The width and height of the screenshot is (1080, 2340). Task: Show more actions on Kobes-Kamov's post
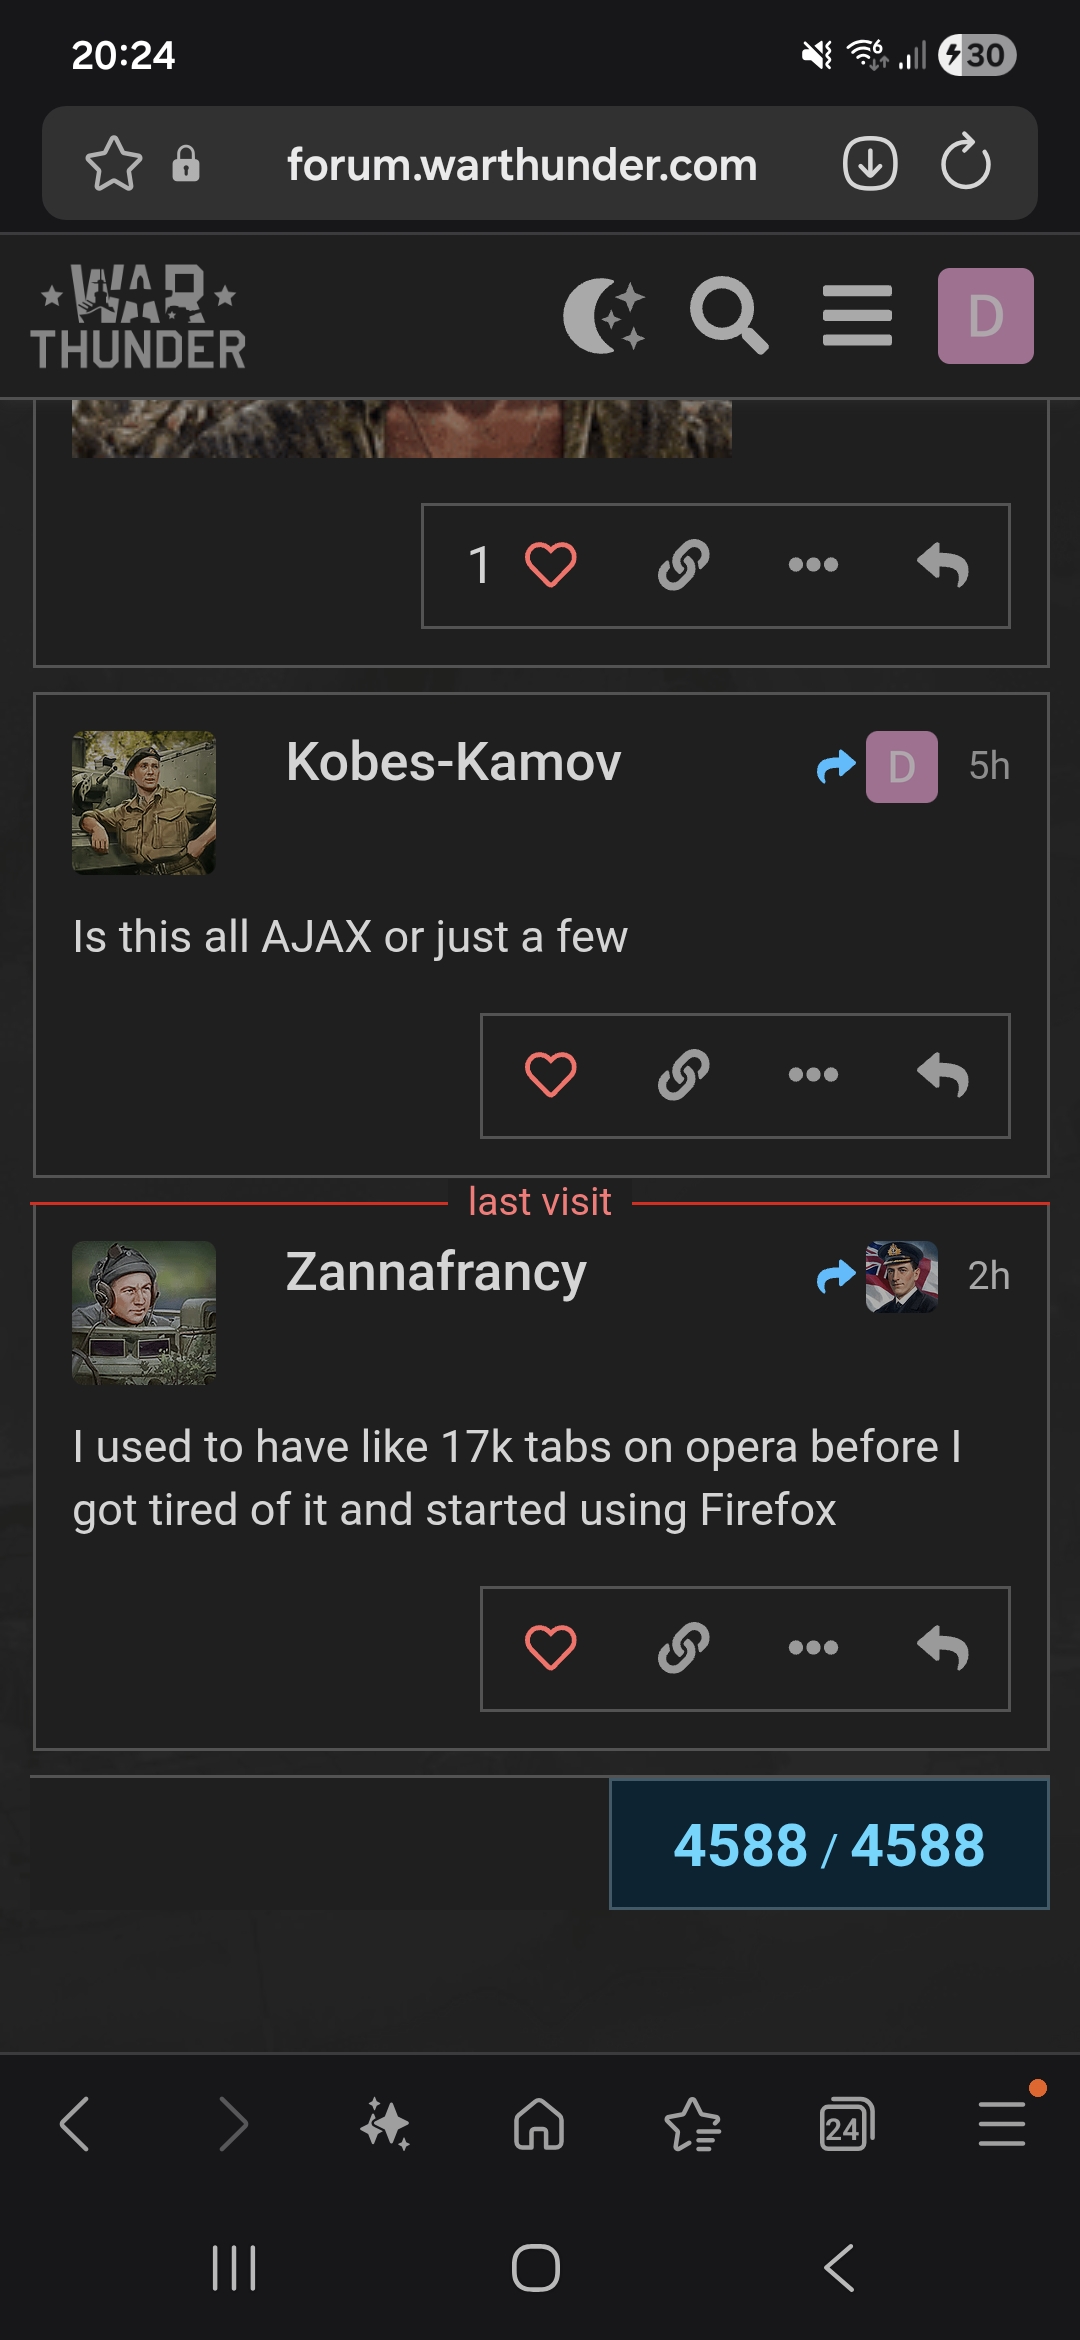click(x=813, y=1076)
